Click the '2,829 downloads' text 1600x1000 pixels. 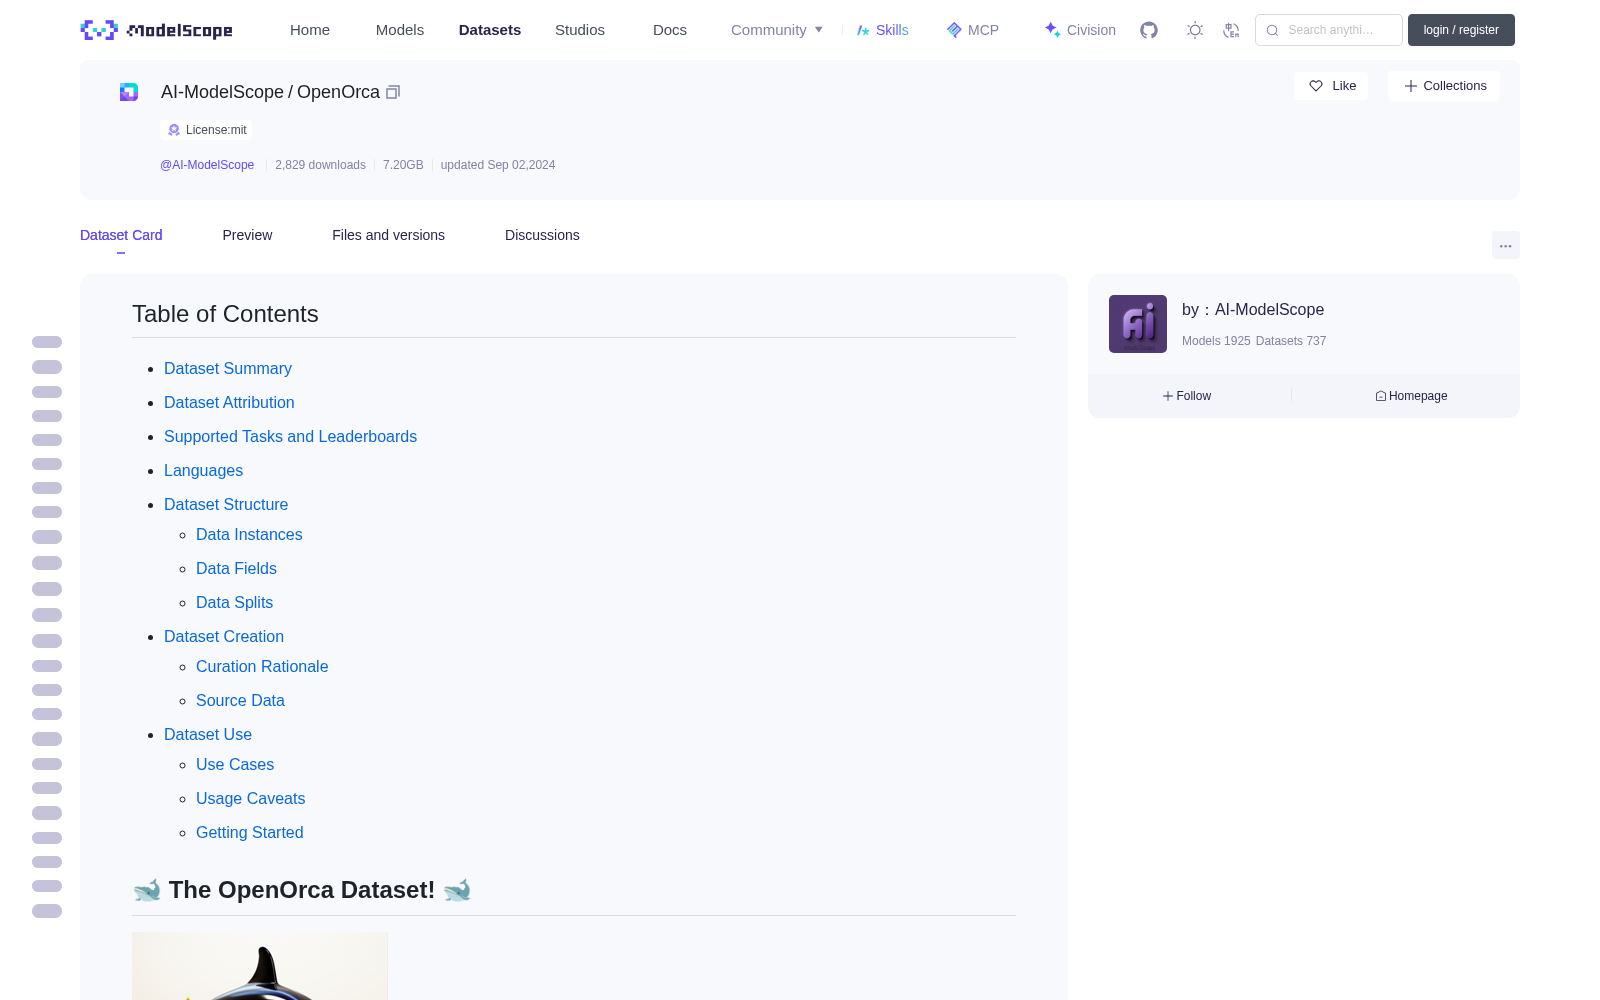click(x=320, y=165)
